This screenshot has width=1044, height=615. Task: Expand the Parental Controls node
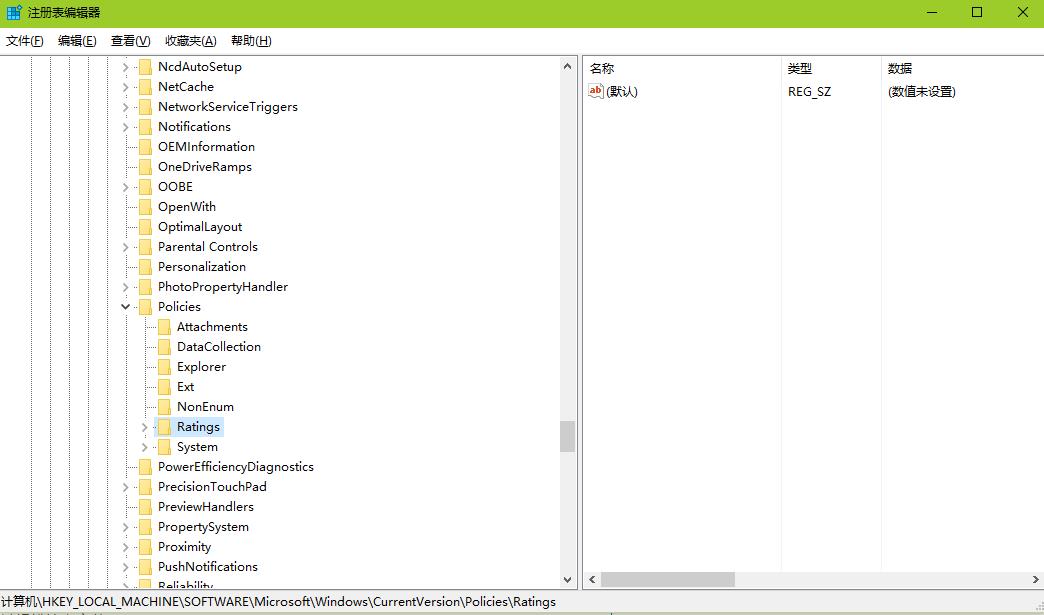tap(126, 247)
